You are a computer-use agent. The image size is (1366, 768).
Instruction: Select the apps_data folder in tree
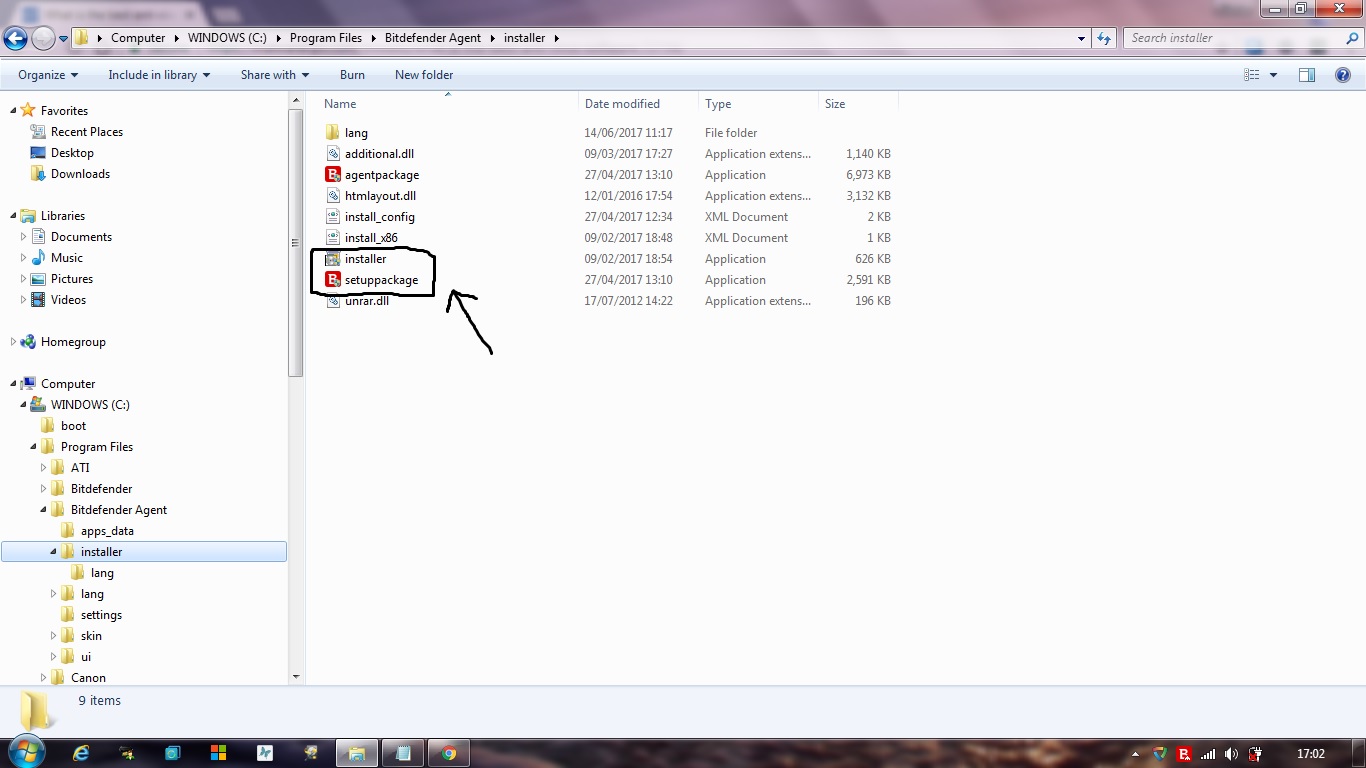coord(107,531)
